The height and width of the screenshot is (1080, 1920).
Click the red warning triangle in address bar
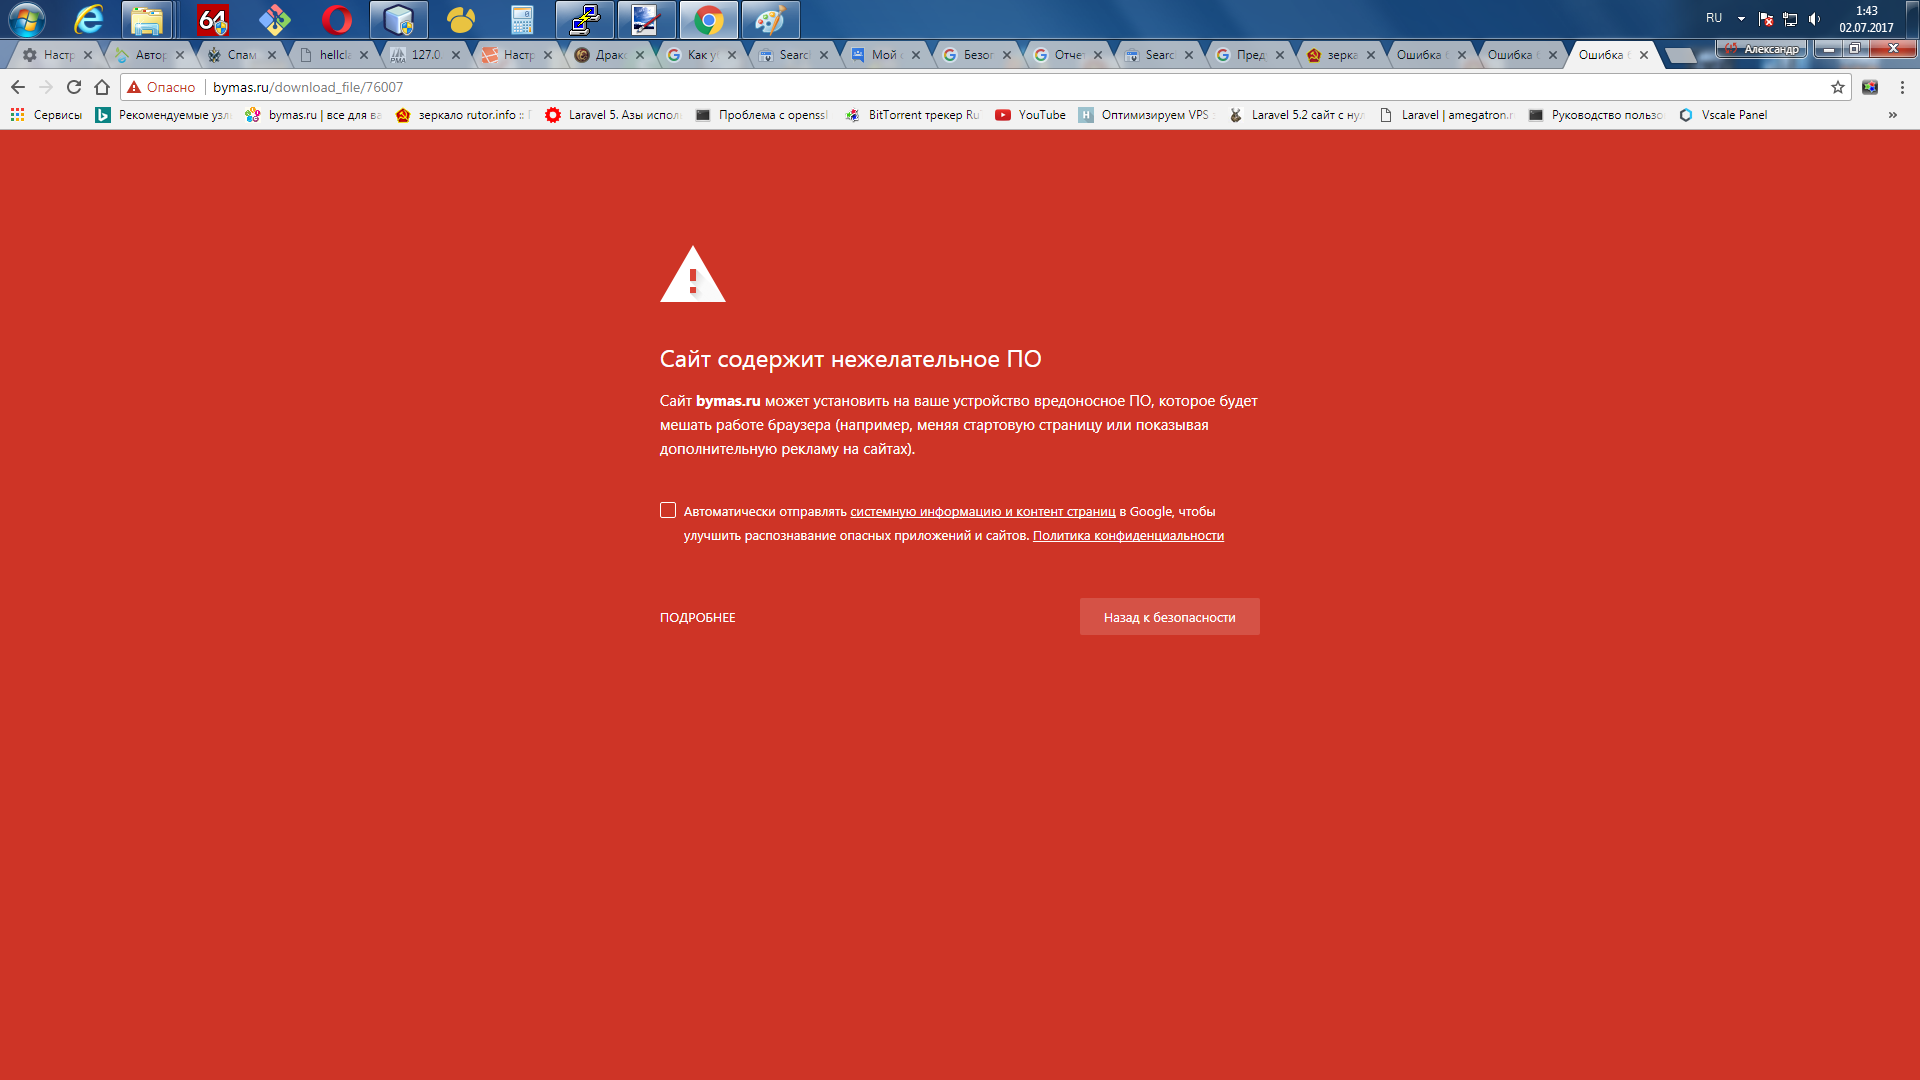[x=134, y=87]
